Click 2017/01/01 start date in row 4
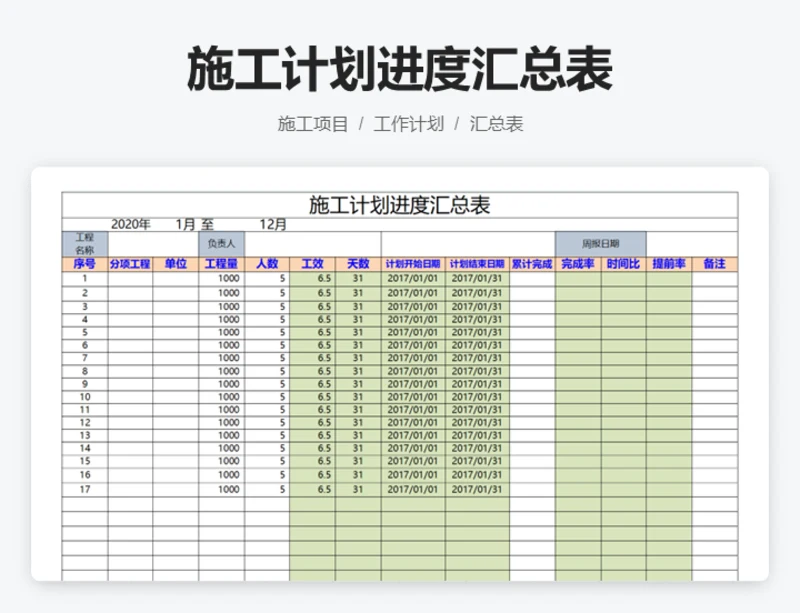The height and width of the screenshot is (613, 800). point(413,320)
